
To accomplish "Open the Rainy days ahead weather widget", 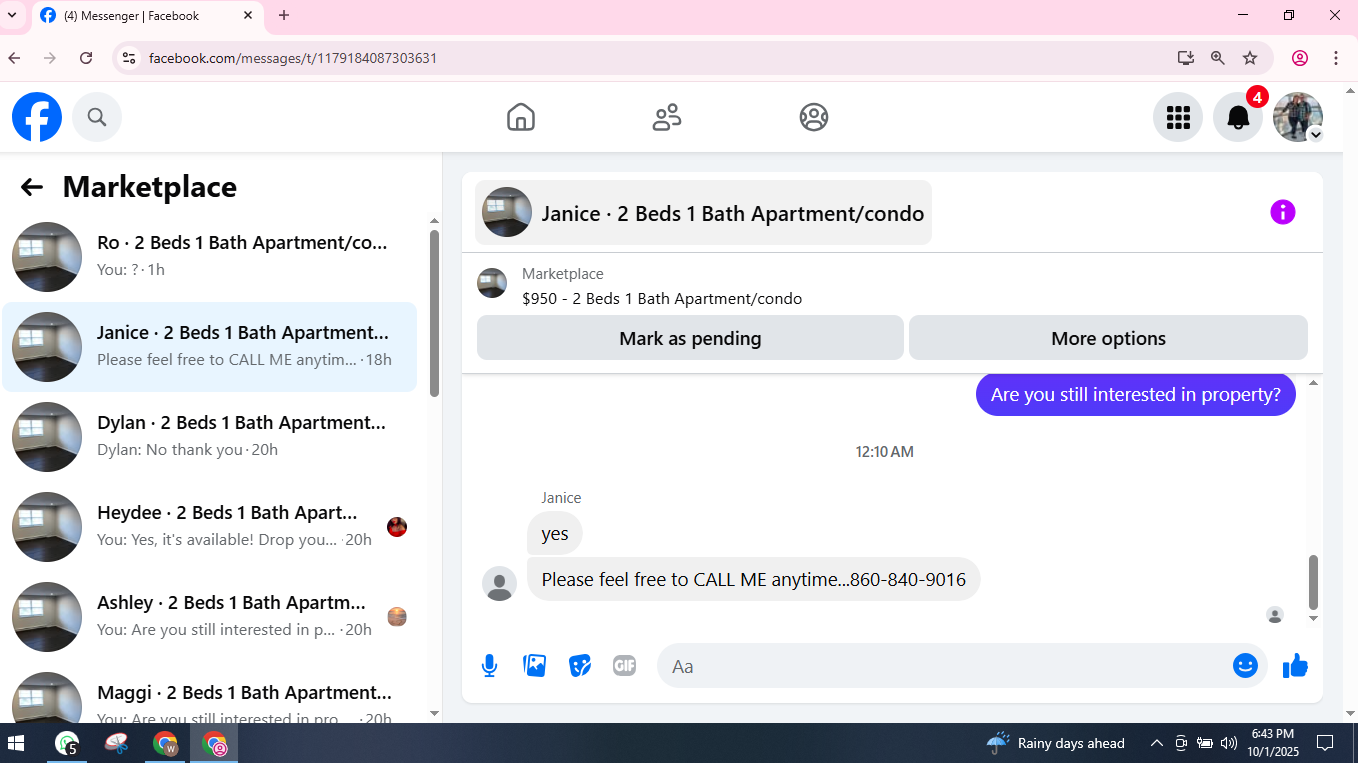I will (1056, 743).
